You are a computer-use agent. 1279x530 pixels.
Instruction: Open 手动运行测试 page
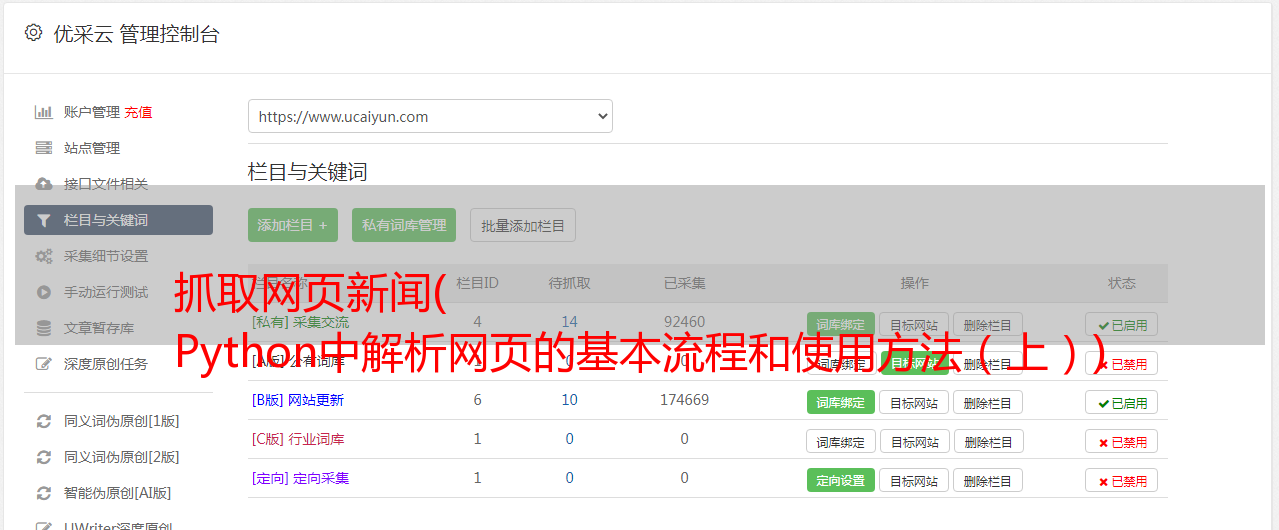pyautogui.click(x=106, y=292)
